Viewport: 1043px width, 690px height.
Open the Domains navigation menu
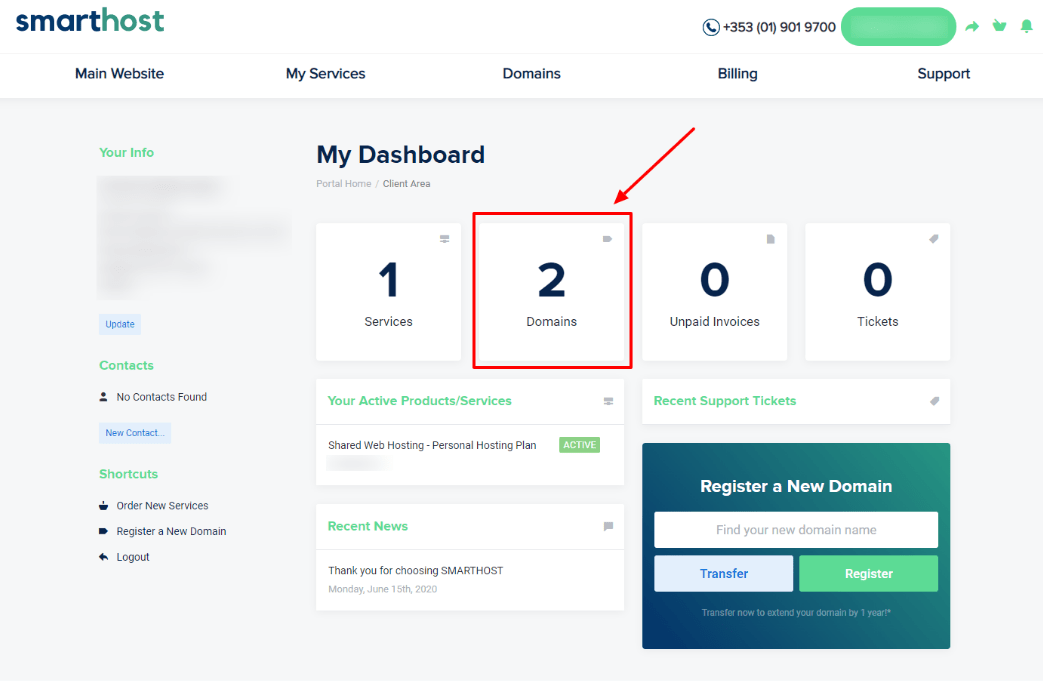click(531, 74)
